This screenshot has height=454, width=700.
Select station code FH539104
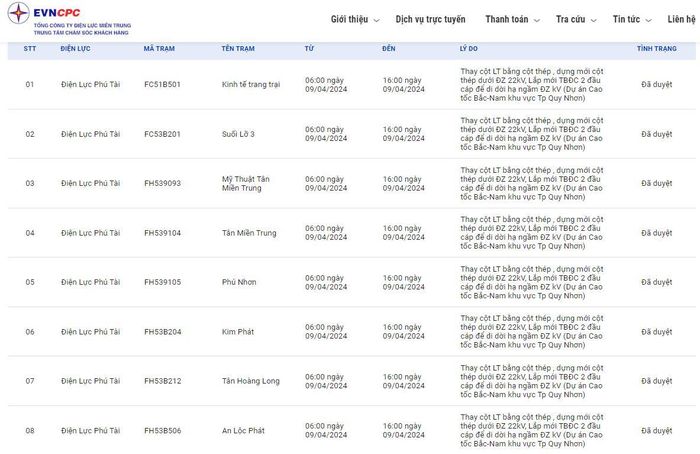coord(162,233)
